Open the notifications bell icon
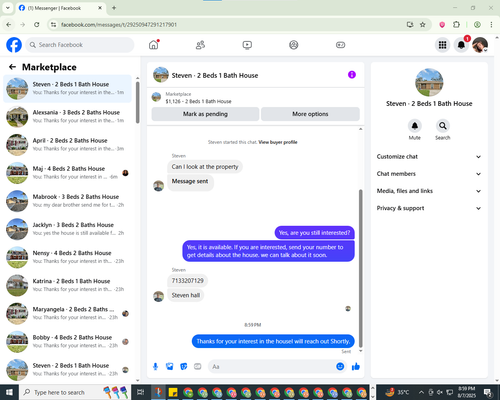The height and width of the screenshot is (400, 500). pyautogui.click(x=461, y=45)
